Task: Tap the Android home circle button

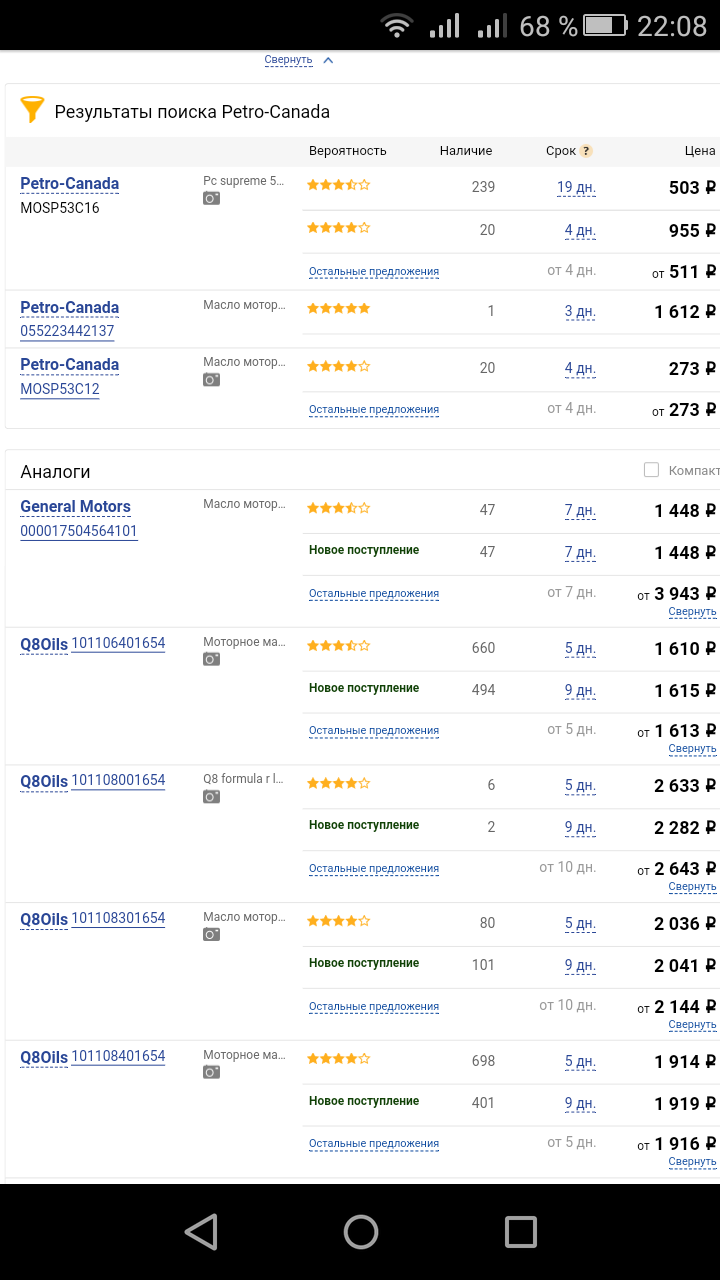Action: (360, 1231)
